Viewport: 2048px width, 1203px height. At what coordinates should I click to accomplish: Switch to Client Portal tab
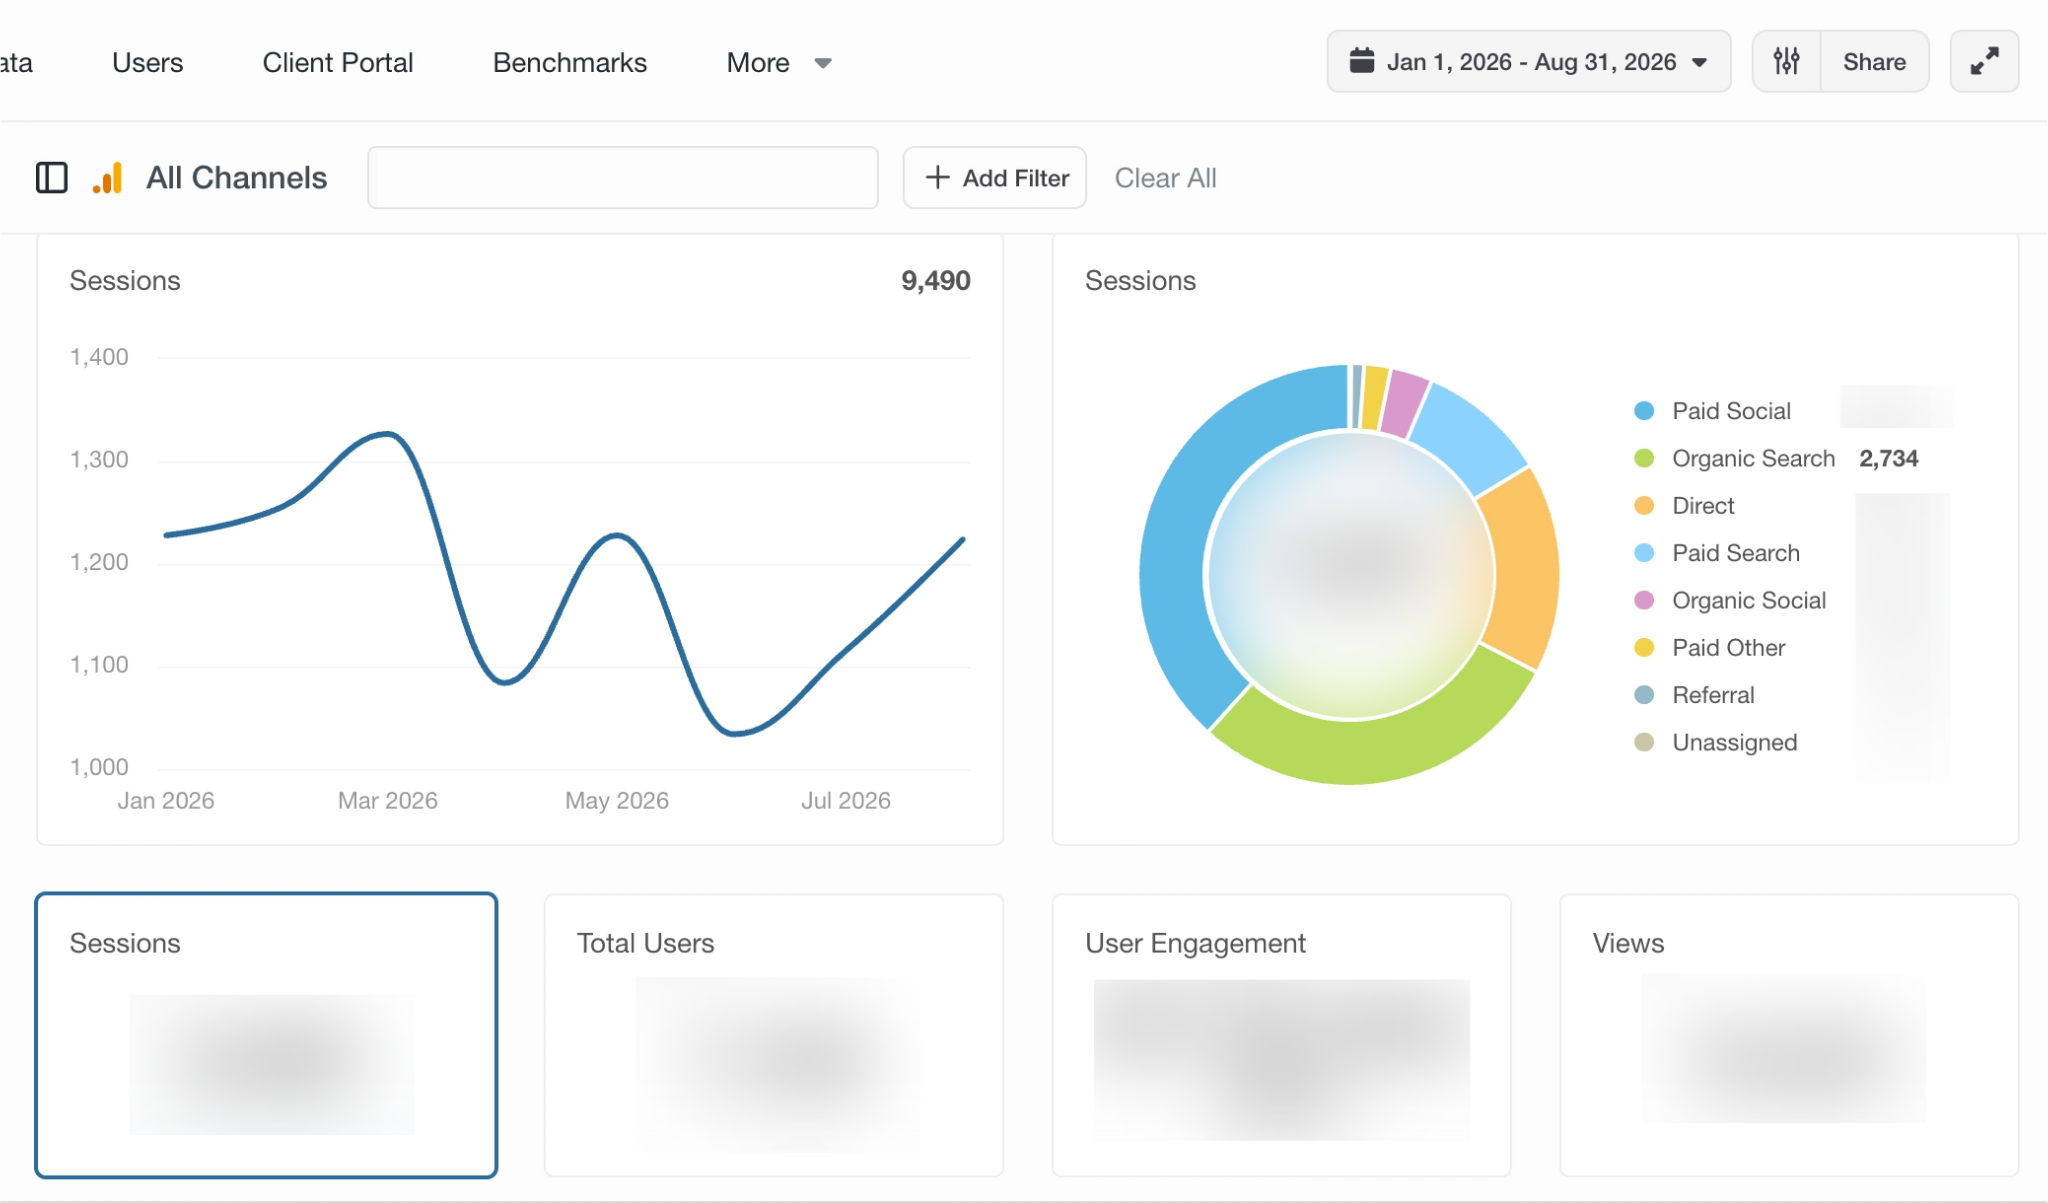tap(338, 63)
